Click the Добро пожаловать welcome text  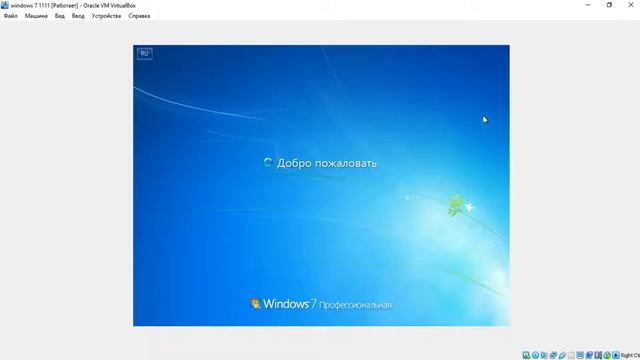[x=327, y=163]
